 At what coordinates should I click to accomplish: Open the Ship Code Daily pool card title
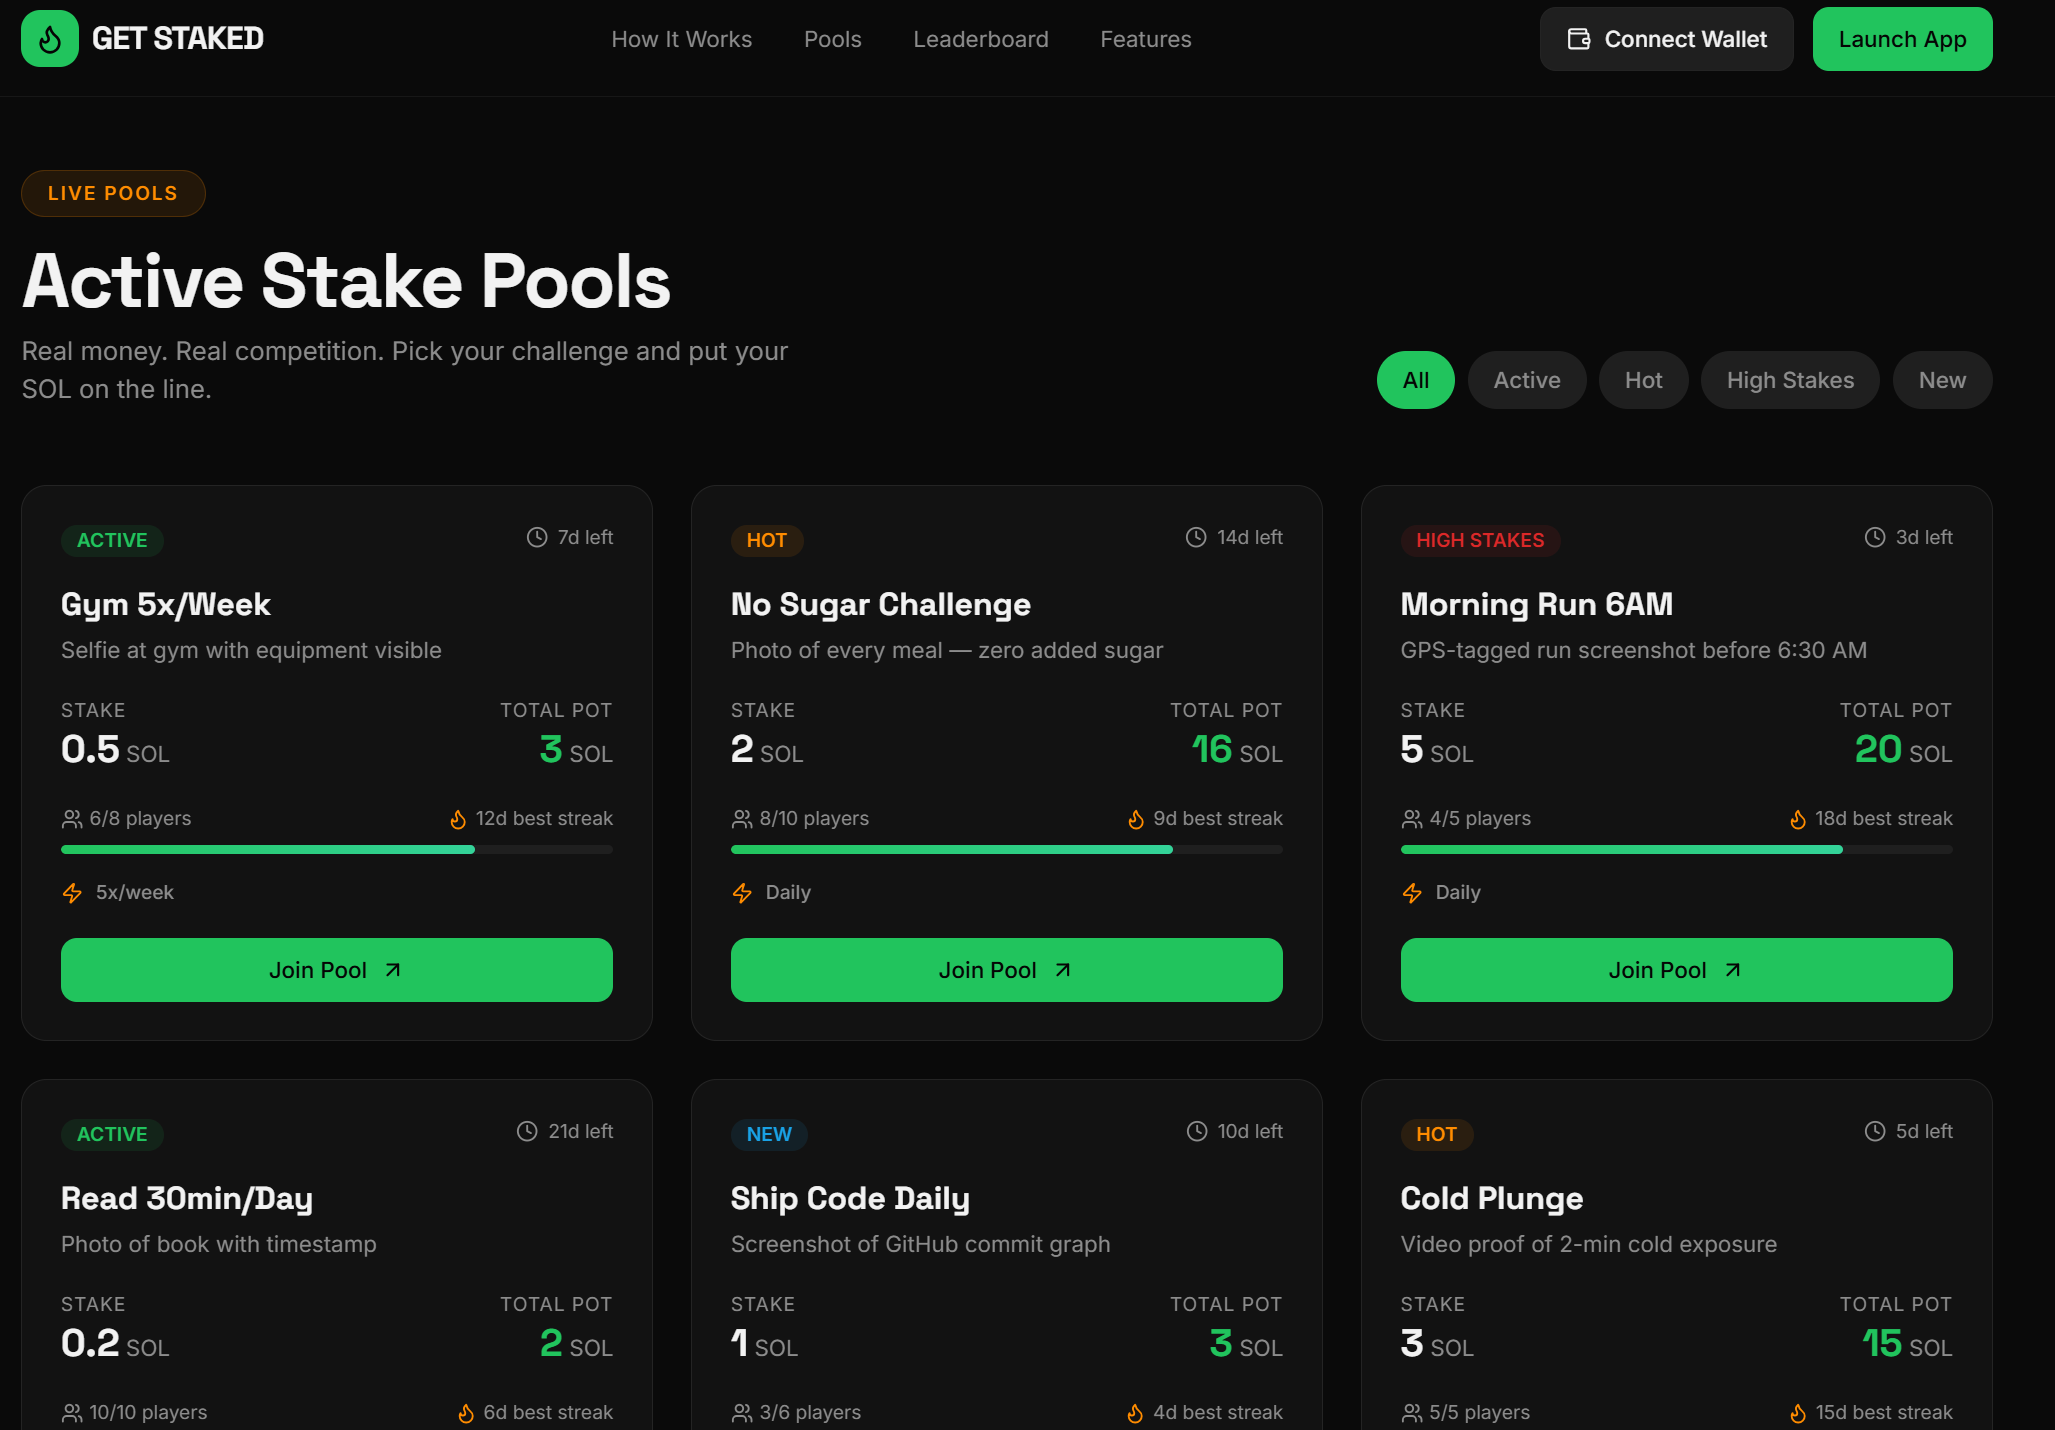[x=850, y=1198]
